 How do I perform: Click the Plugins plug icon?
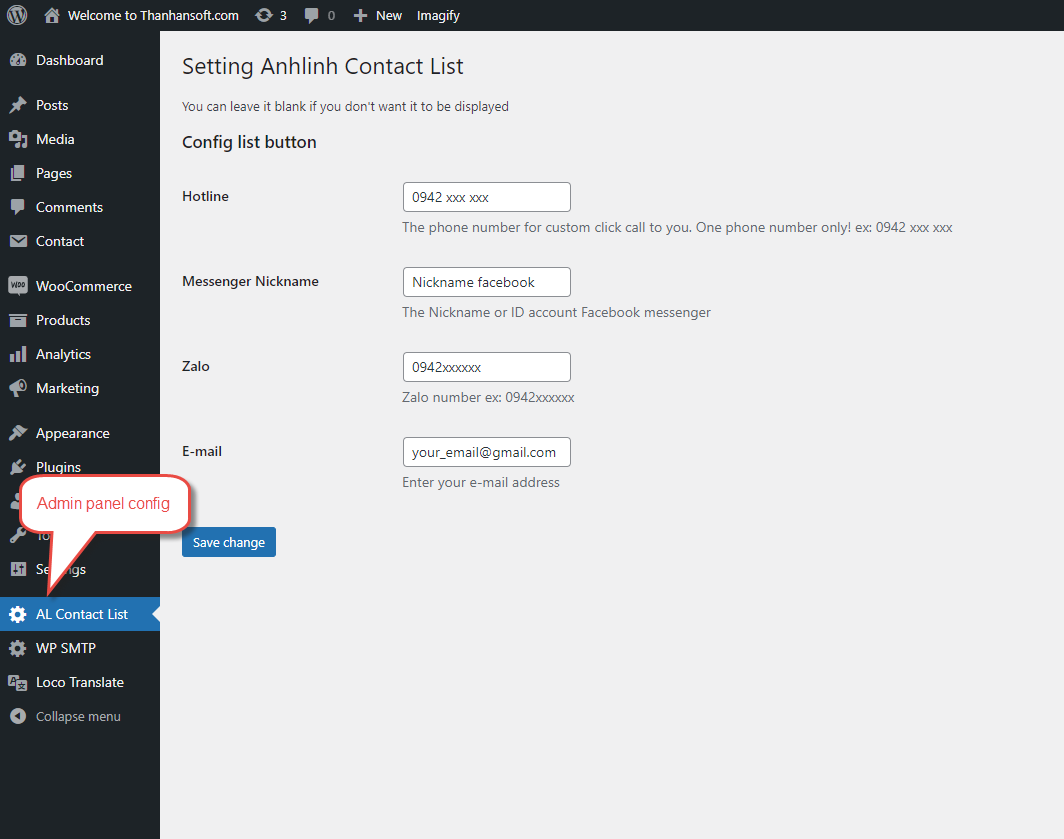(18, 467)
